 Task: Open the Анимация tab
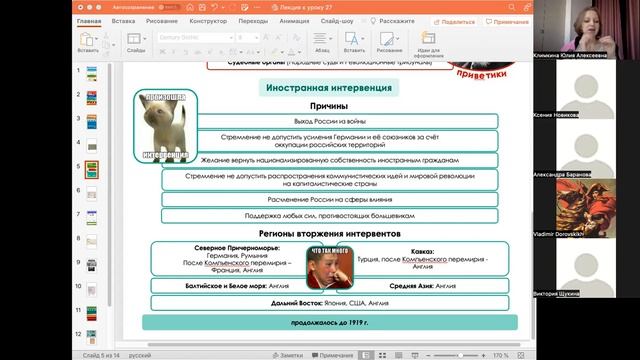[294, 21]
